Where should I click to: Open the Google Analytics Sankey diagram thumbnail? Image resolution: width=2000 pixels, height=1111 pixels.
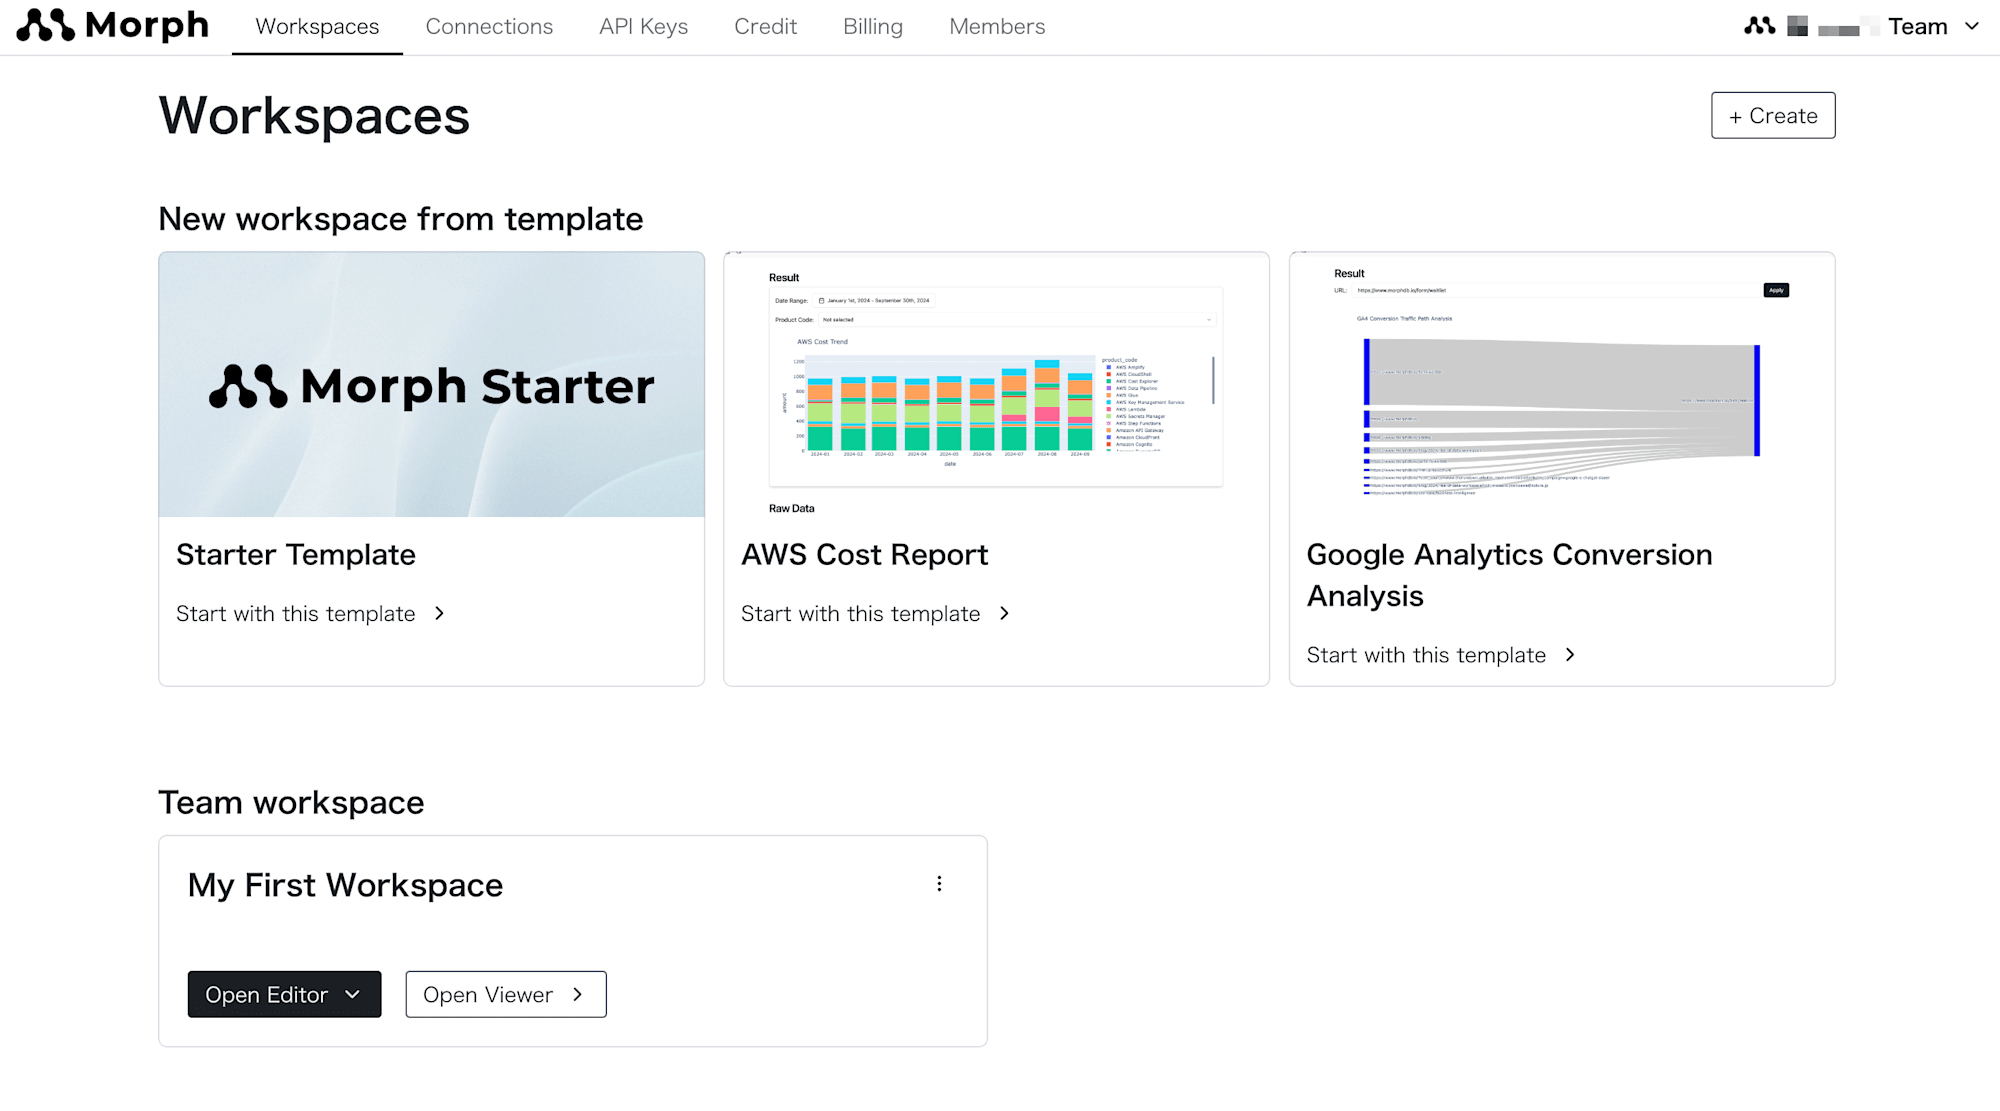tap(1562, 385)
